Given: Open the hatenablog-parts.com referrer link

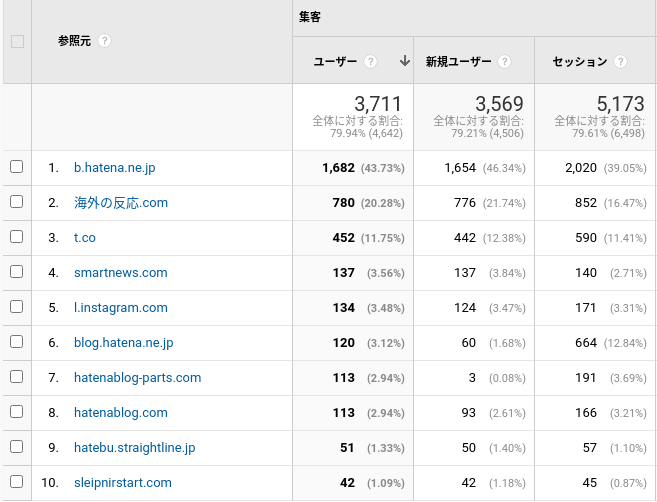Looking at the screenshot, I should point(137,378).
